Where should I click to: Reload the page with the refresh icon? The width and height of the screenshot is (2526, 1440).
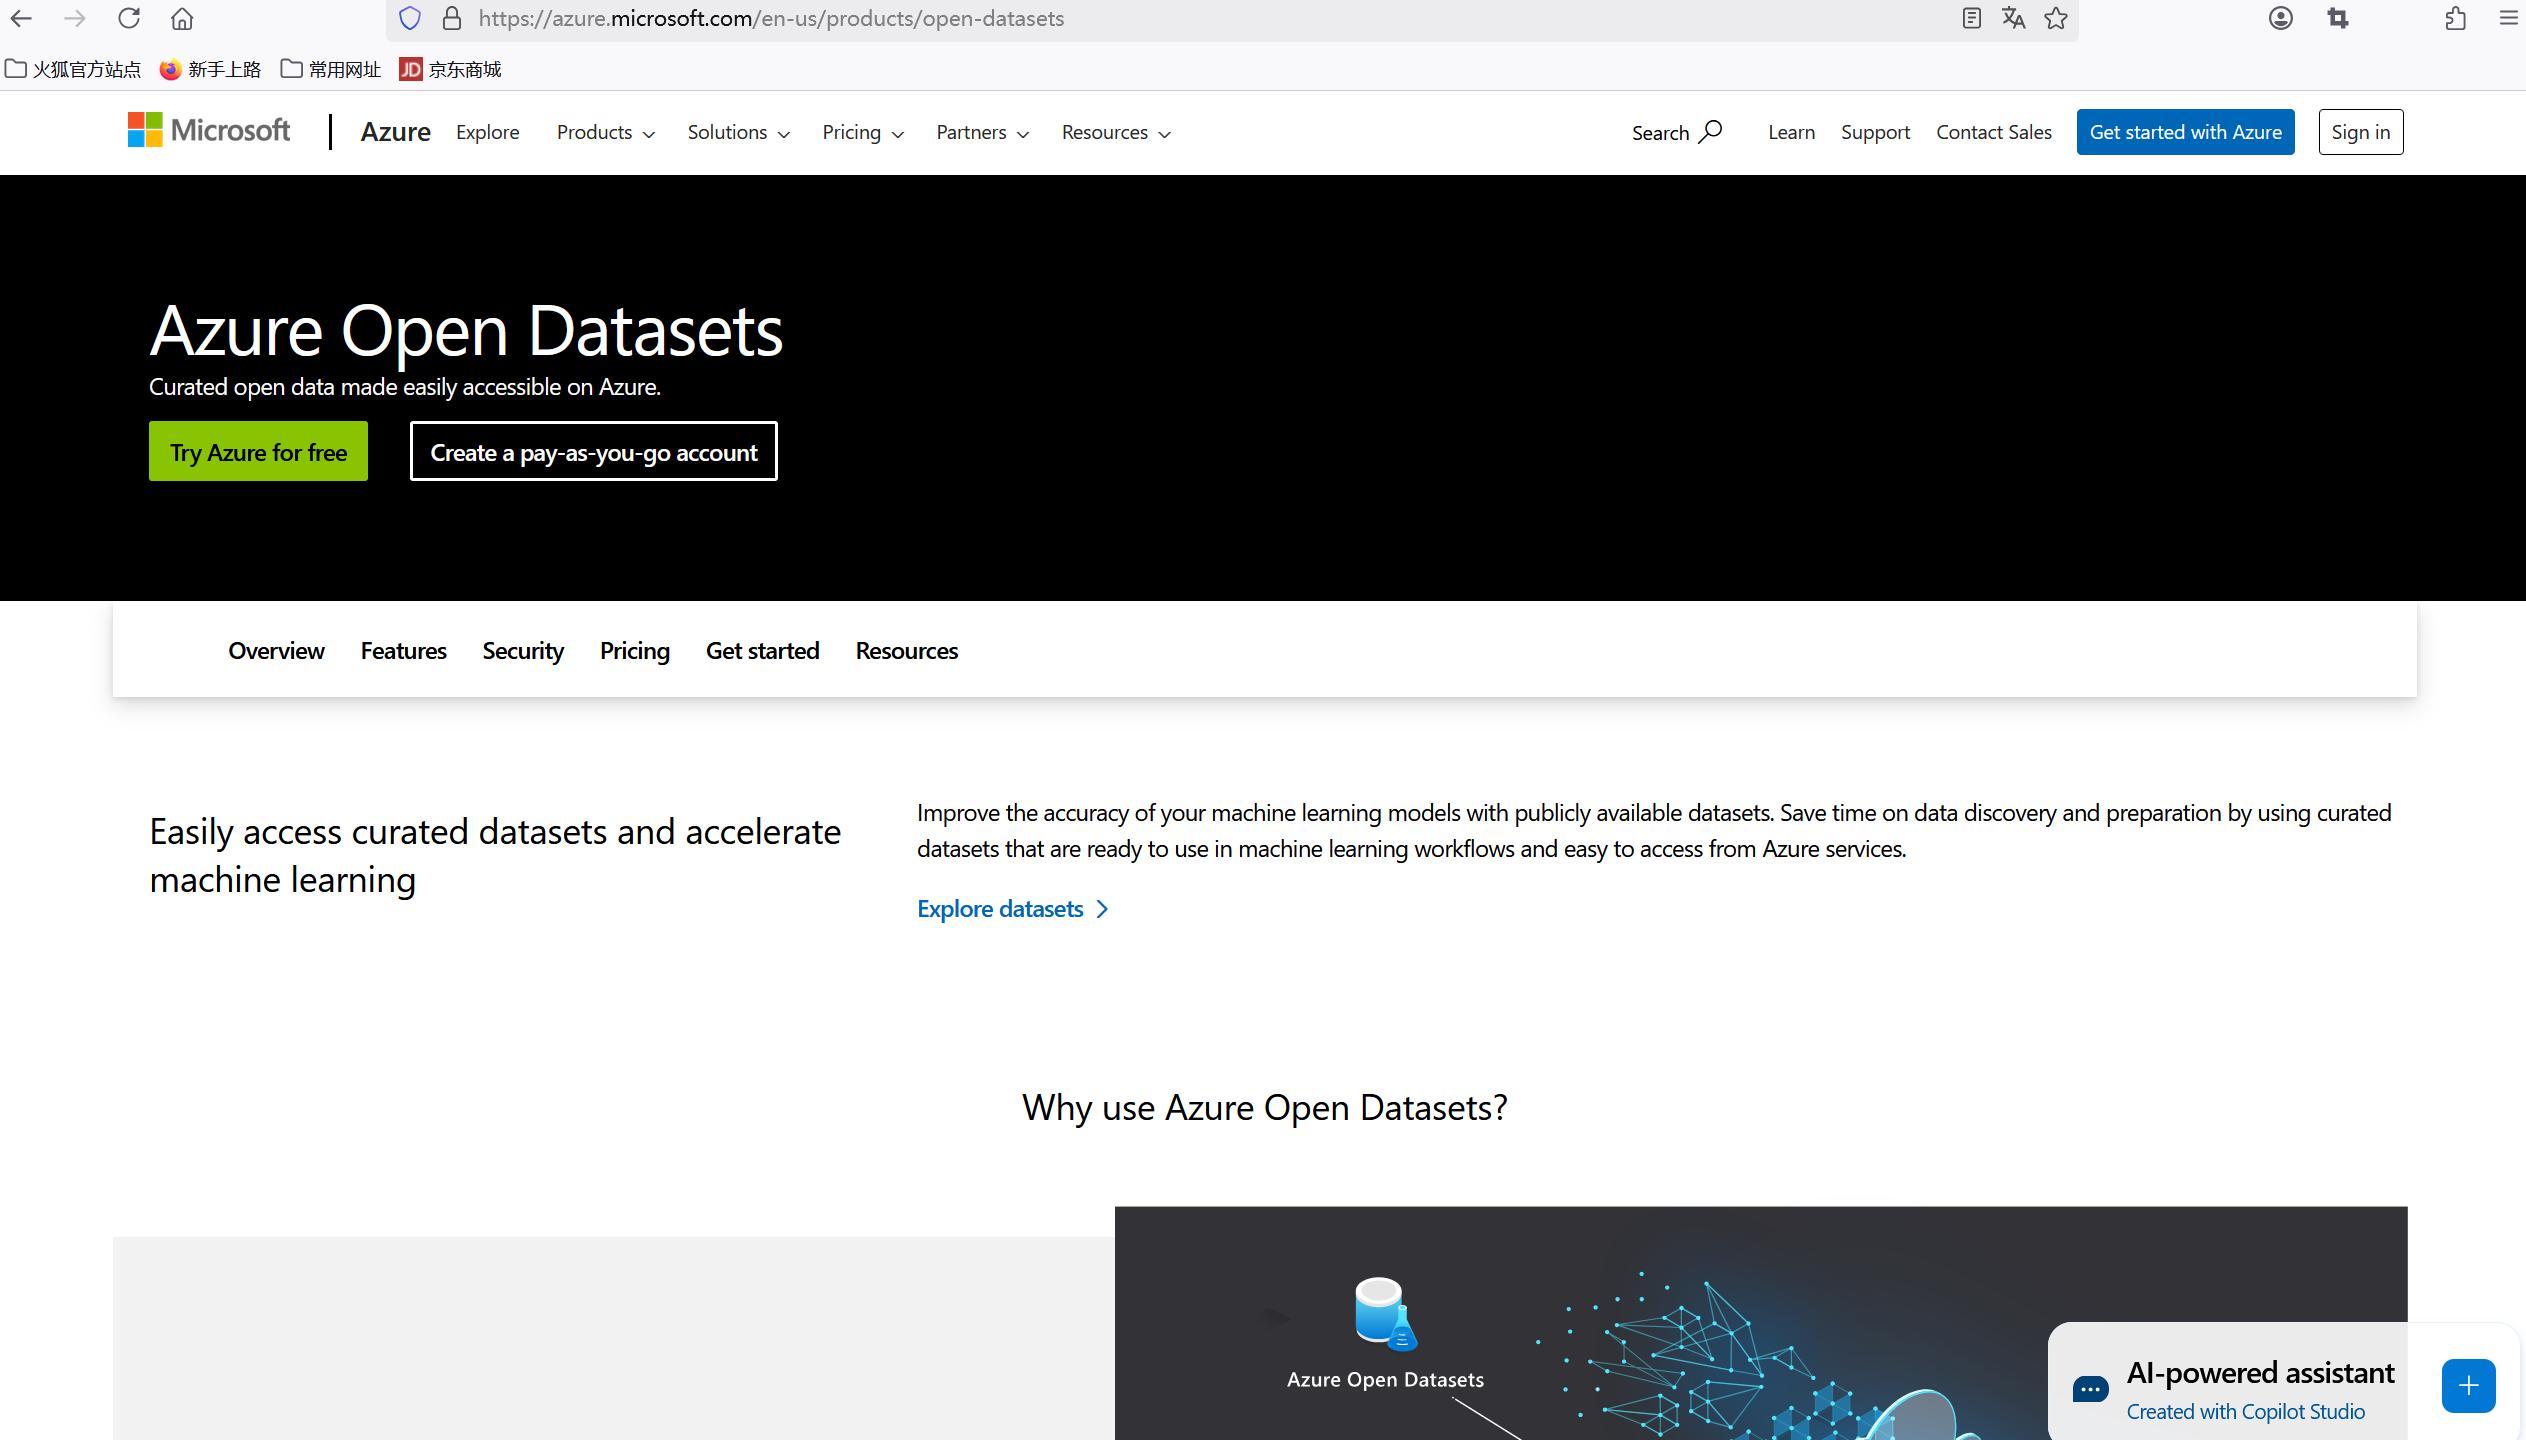click(129, 18)
